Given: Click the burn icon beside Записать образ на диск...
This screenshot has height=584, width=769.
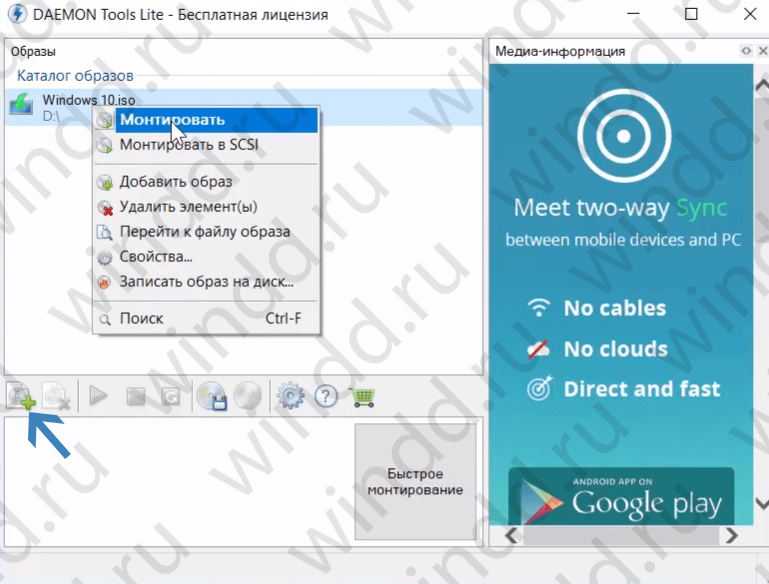Looking at the screenshot, I should point(104,282).
